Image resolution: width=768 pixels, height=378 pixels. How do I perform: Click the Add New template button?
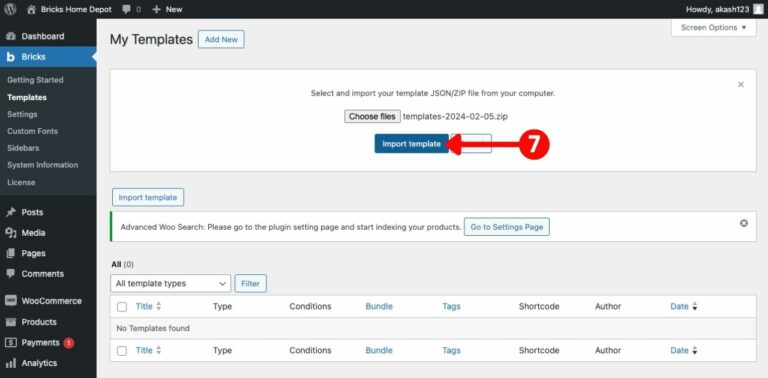pyautogui.click(x=221, y=40)
